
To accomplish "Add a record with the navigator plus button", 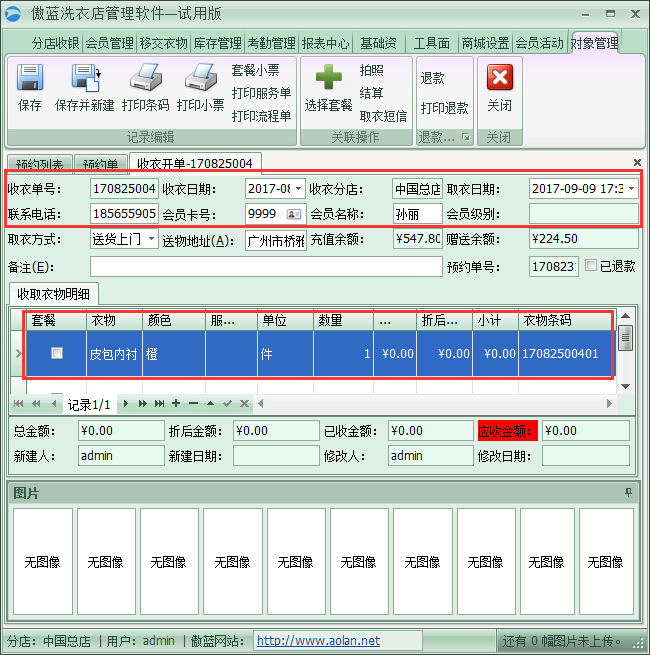I will coord(176,404).
